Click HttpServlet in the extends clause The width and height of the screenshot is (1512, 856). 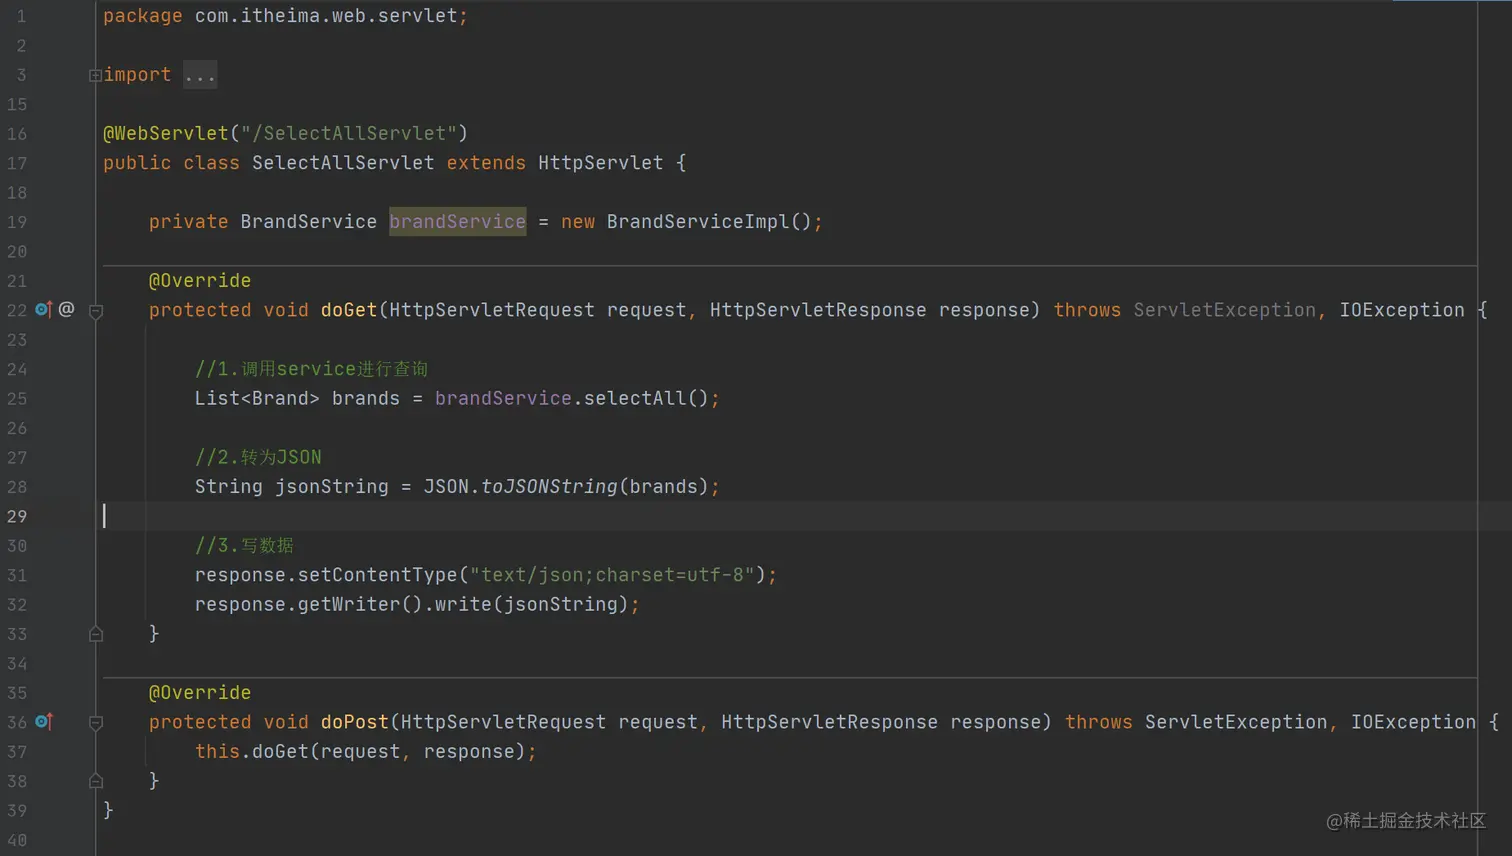(x=600, y=162)
